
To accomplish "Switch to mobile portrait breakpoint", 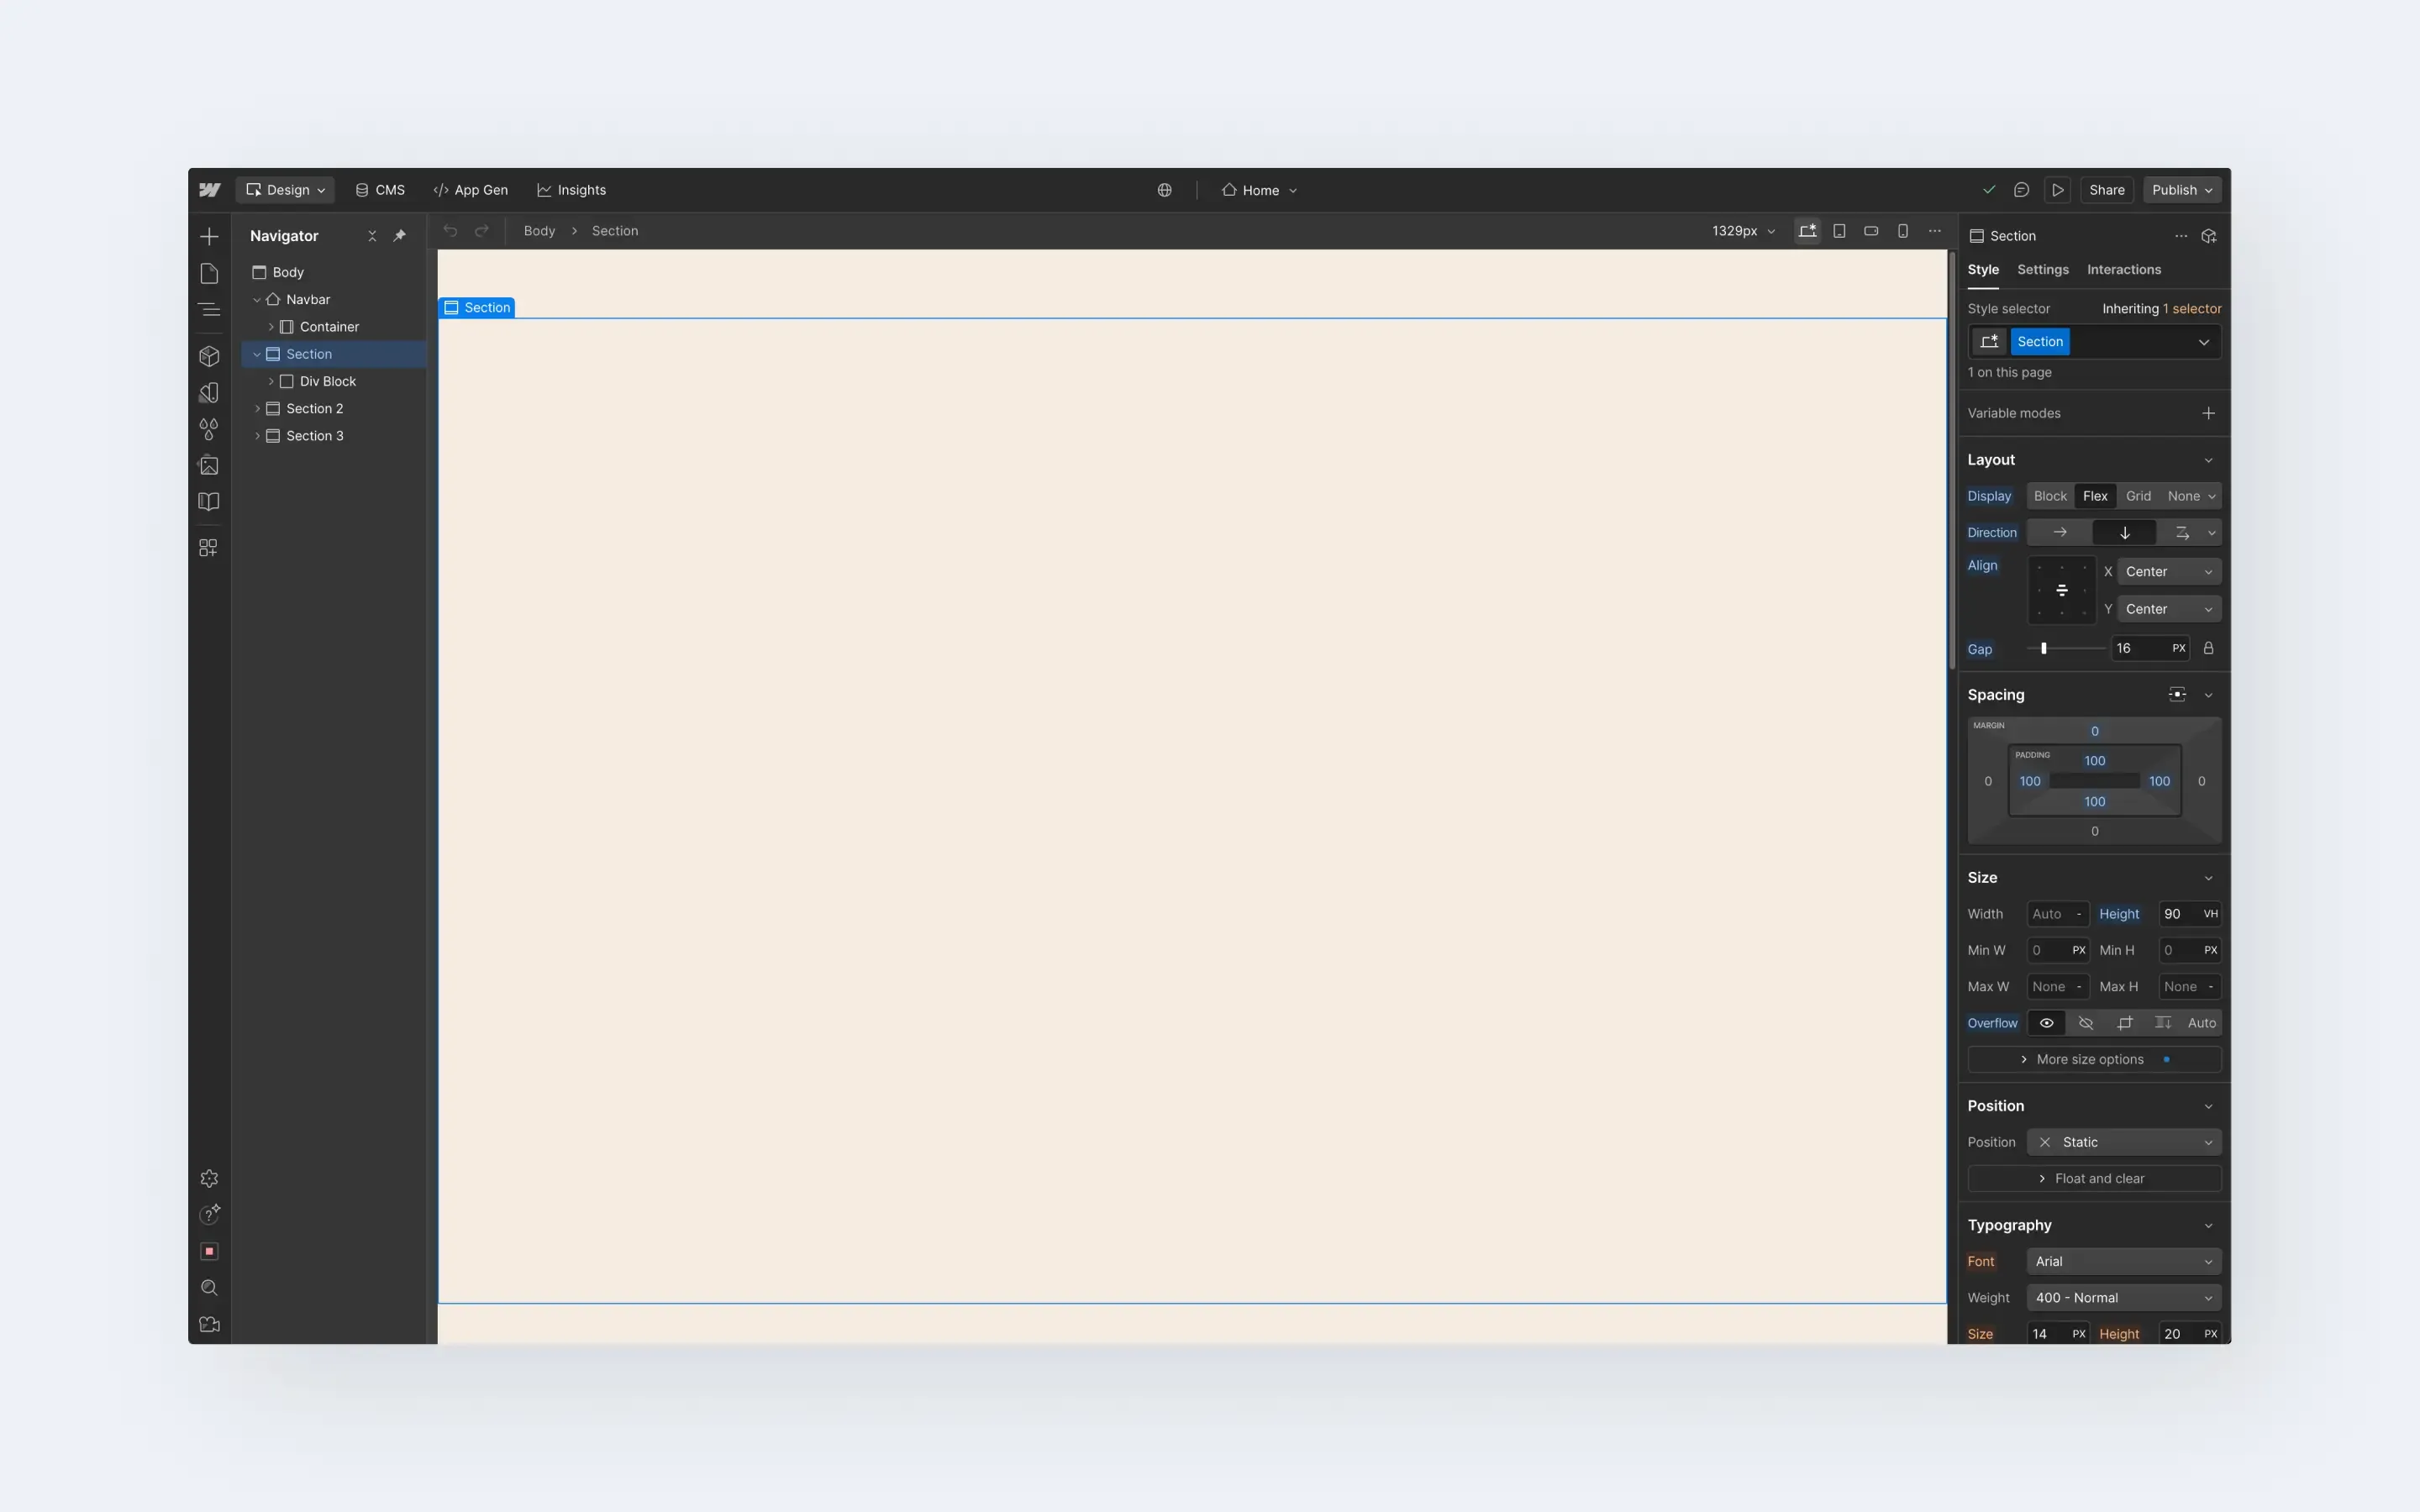I will coord(1902,231).
